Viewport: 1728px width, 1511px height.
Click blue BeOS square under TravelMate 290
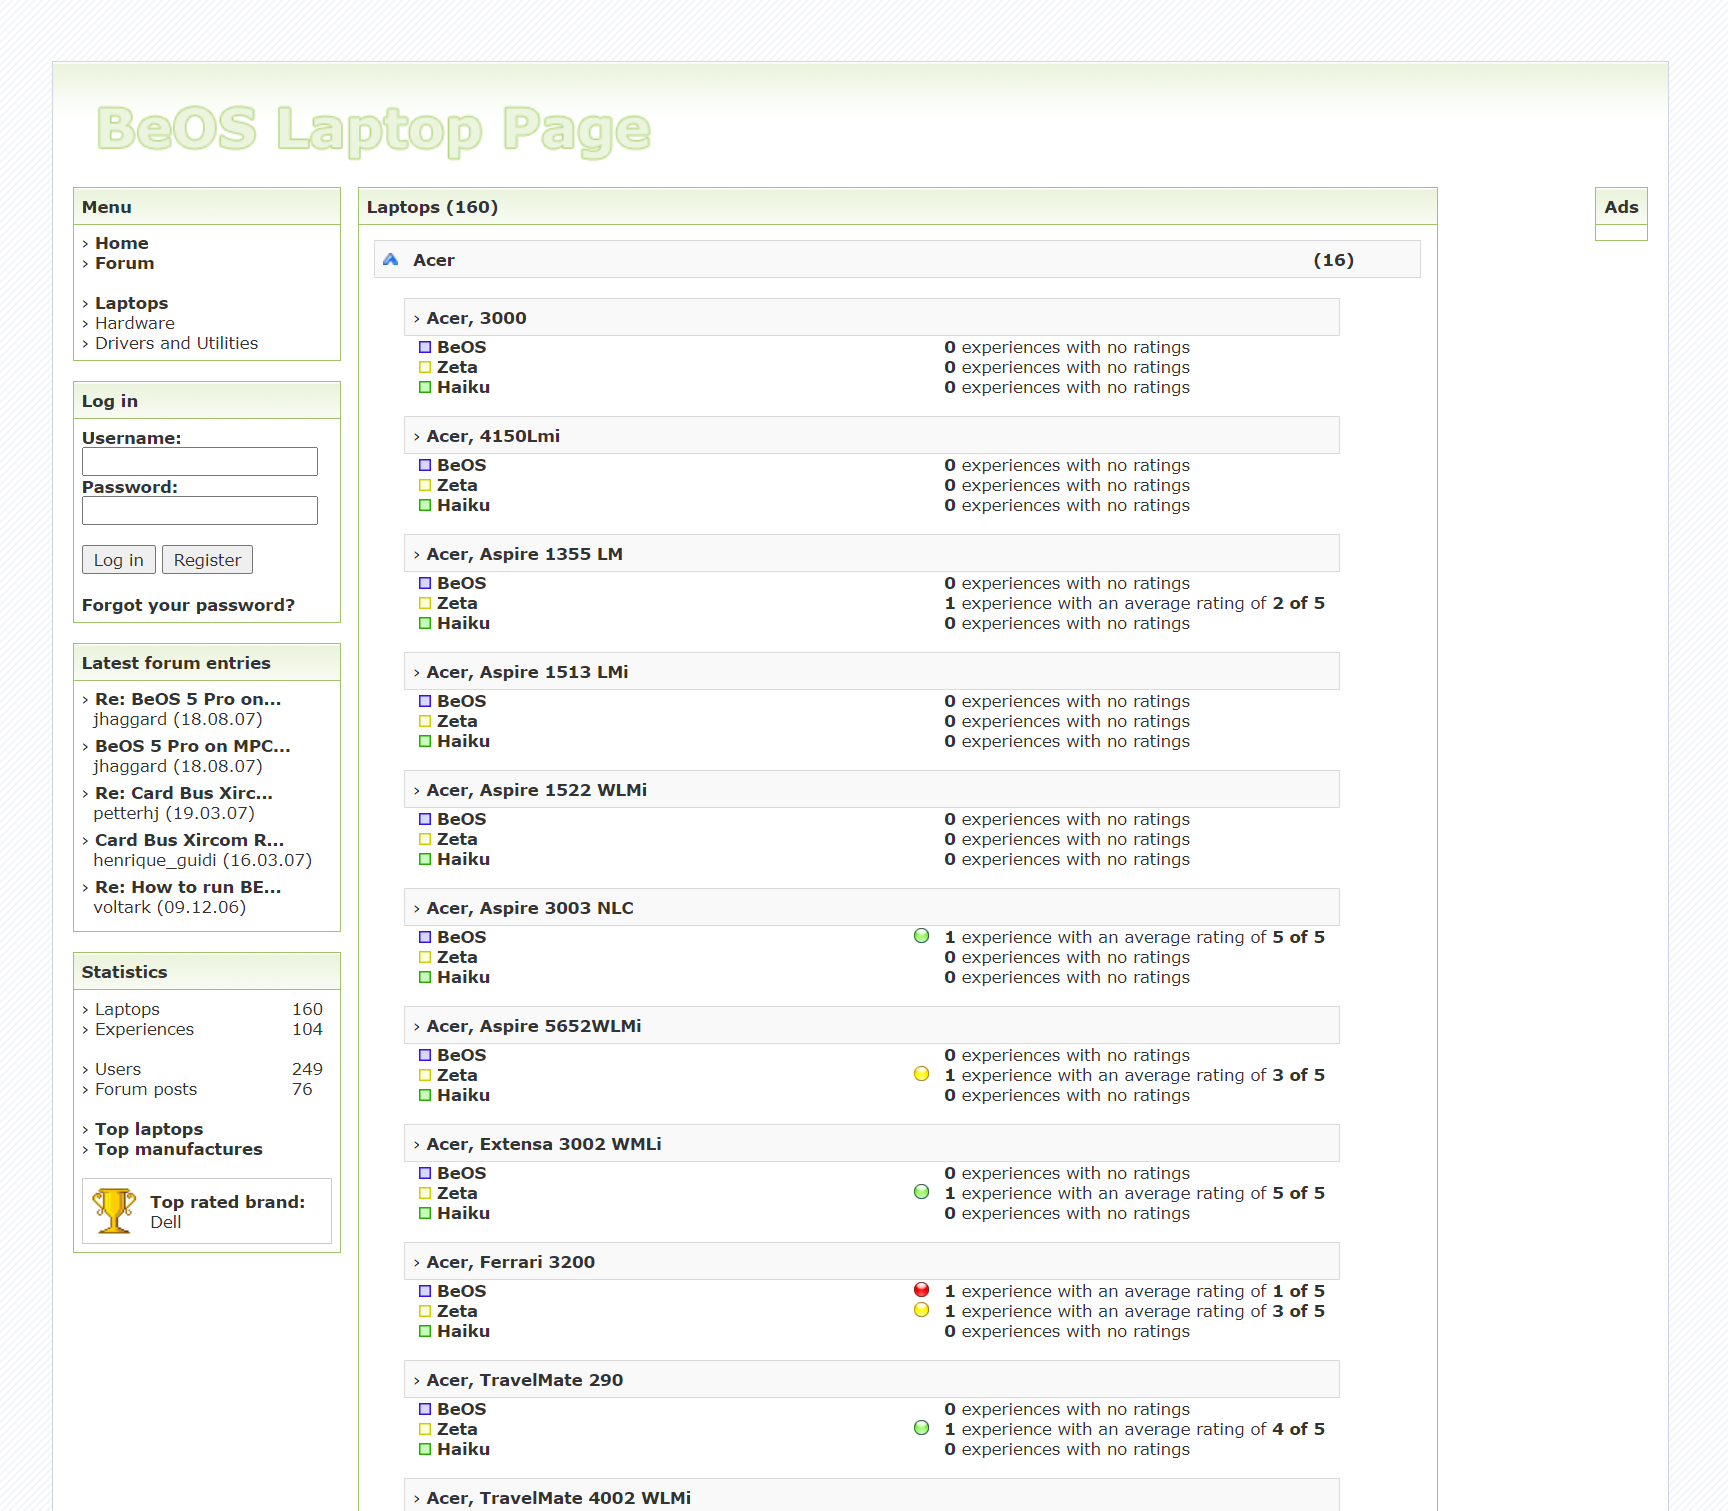(x=425, y=1409)
